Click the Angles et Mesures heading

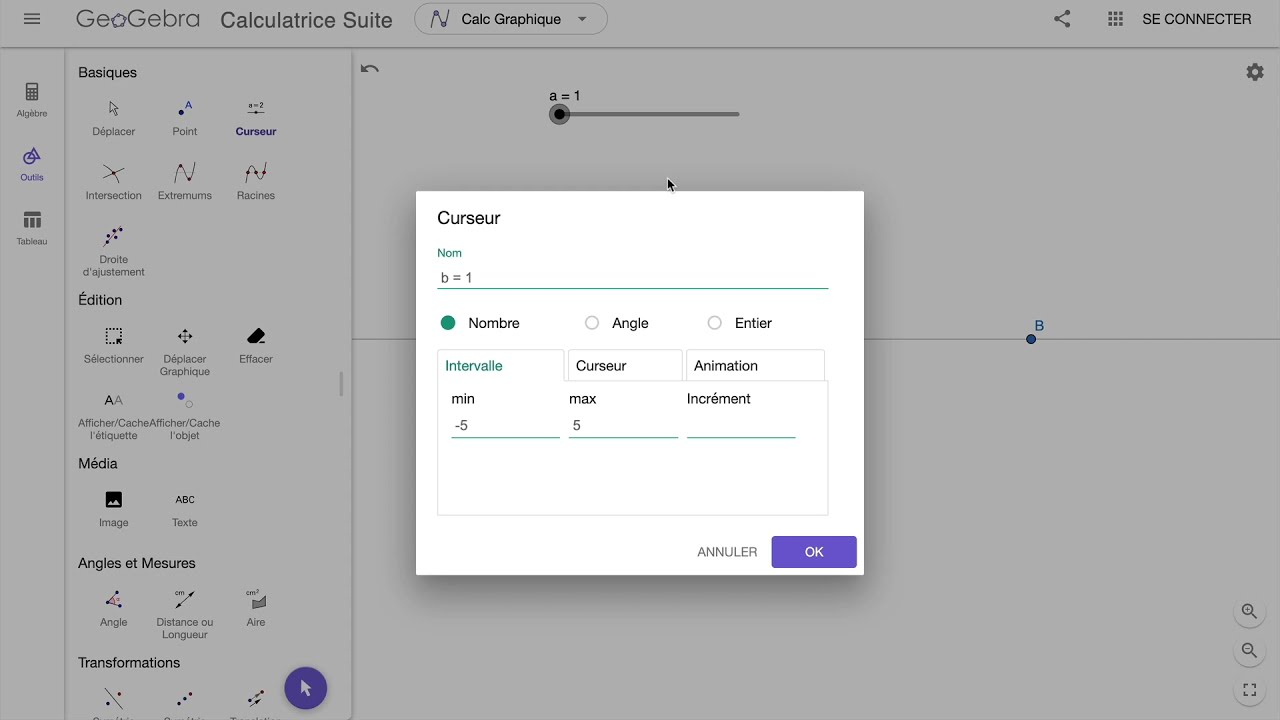pos(137,563)
